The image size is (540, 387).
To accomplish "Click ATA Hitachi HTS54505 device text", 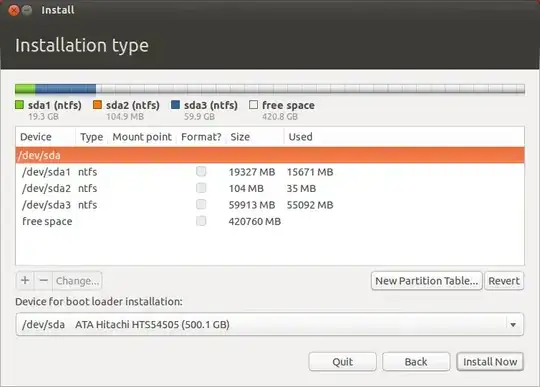I will click(x=152, y=324).
